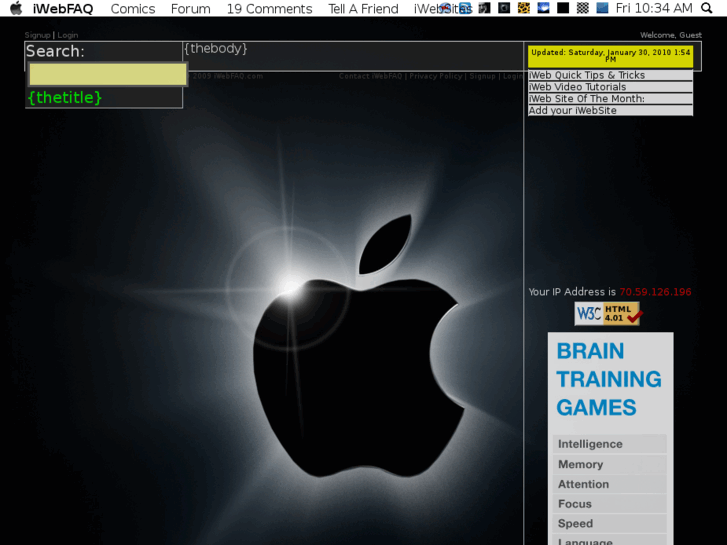Click the checkered menu bar icon
Screen dimensions: 727x545
(582, 8)
